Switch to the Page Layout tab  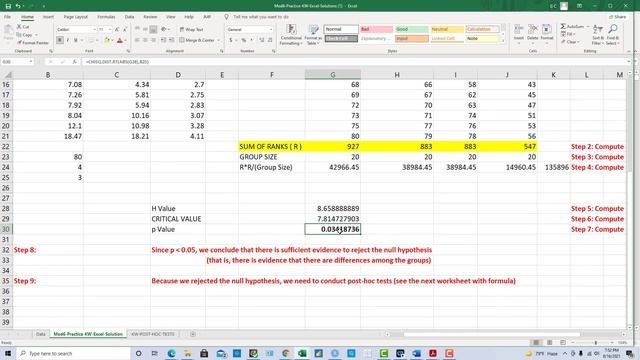coord(76,17)
